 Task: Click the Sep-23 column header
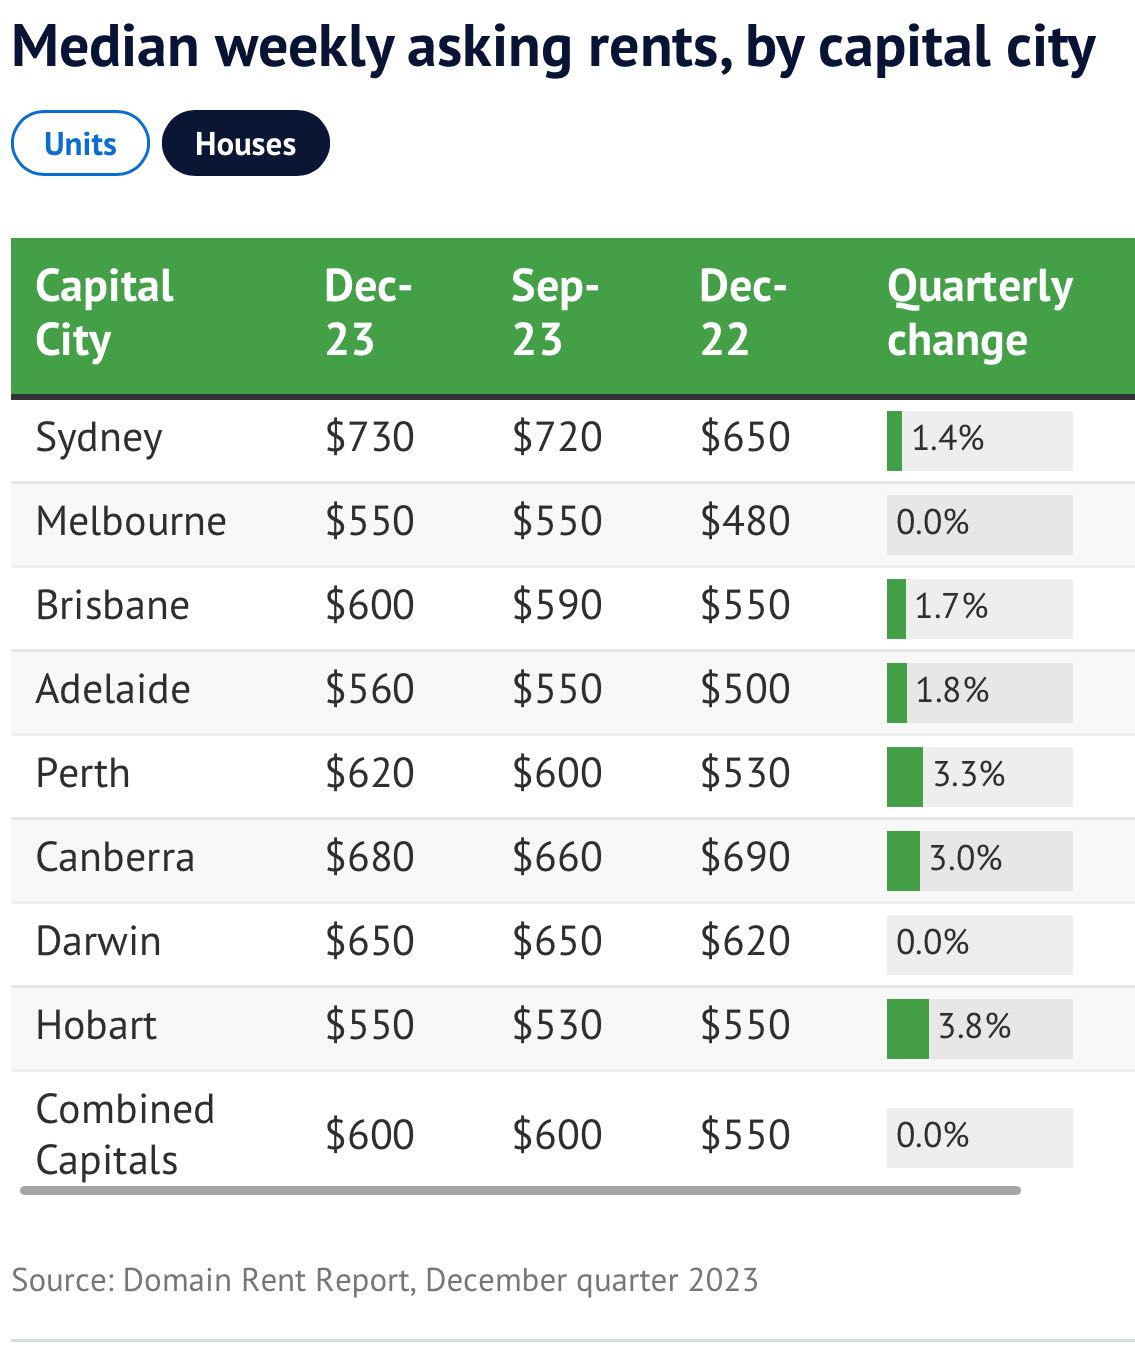[x=554, y=313]
